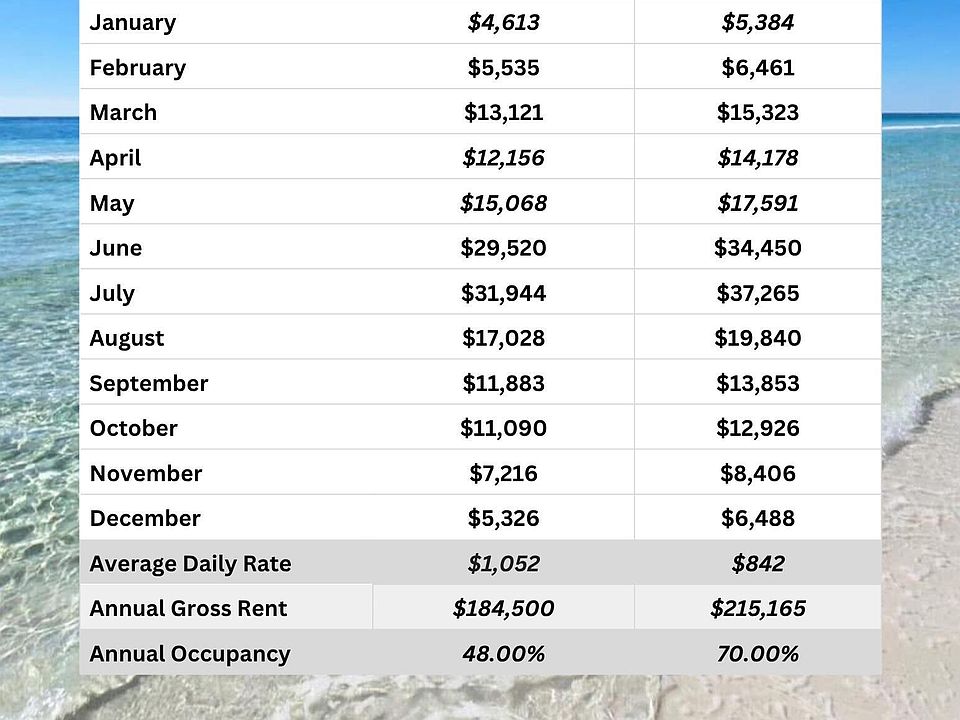Viewport: 960px width, 720px height.
Task: Select the June value $34,450
Action: 757,248
